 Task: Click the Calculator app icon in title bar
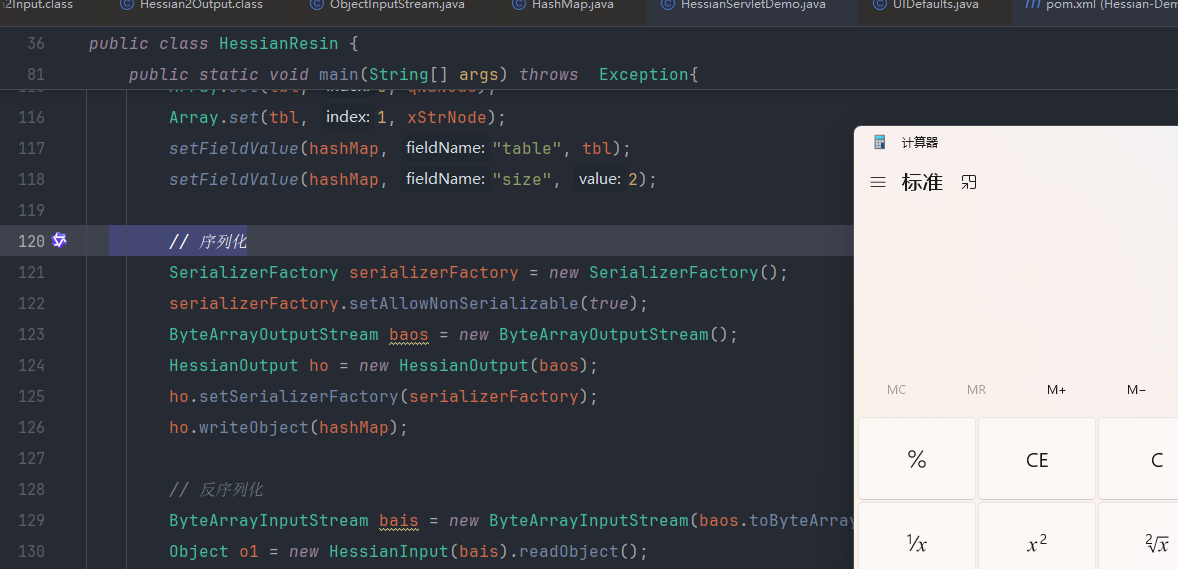pos(880,142)
